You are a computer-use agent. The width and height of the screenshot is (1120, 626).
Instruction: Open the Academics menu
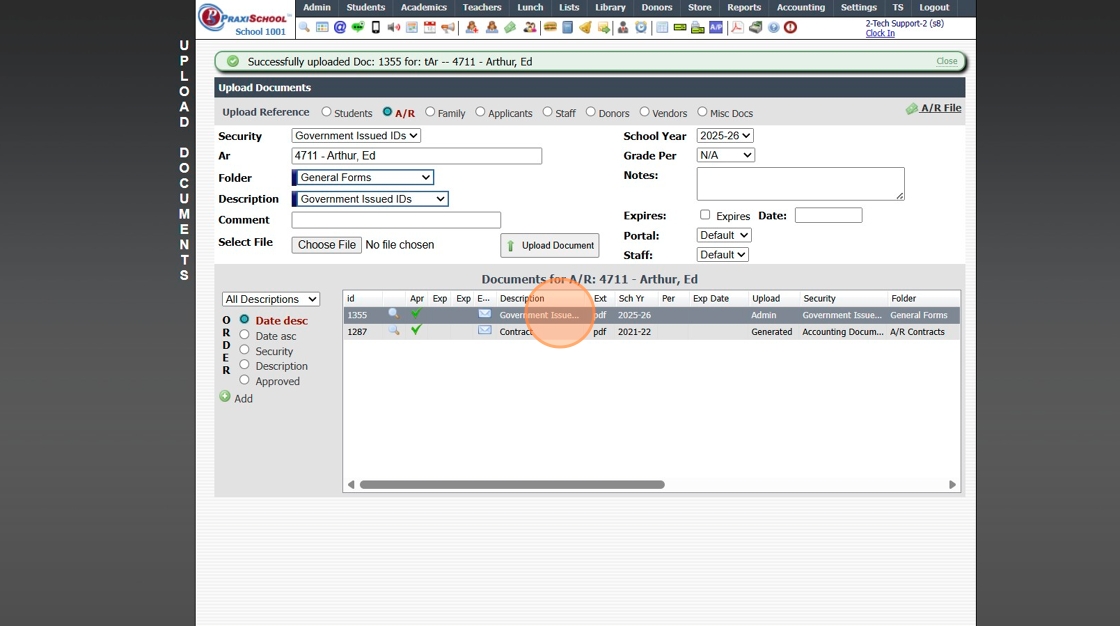click(x=424, y=7)
